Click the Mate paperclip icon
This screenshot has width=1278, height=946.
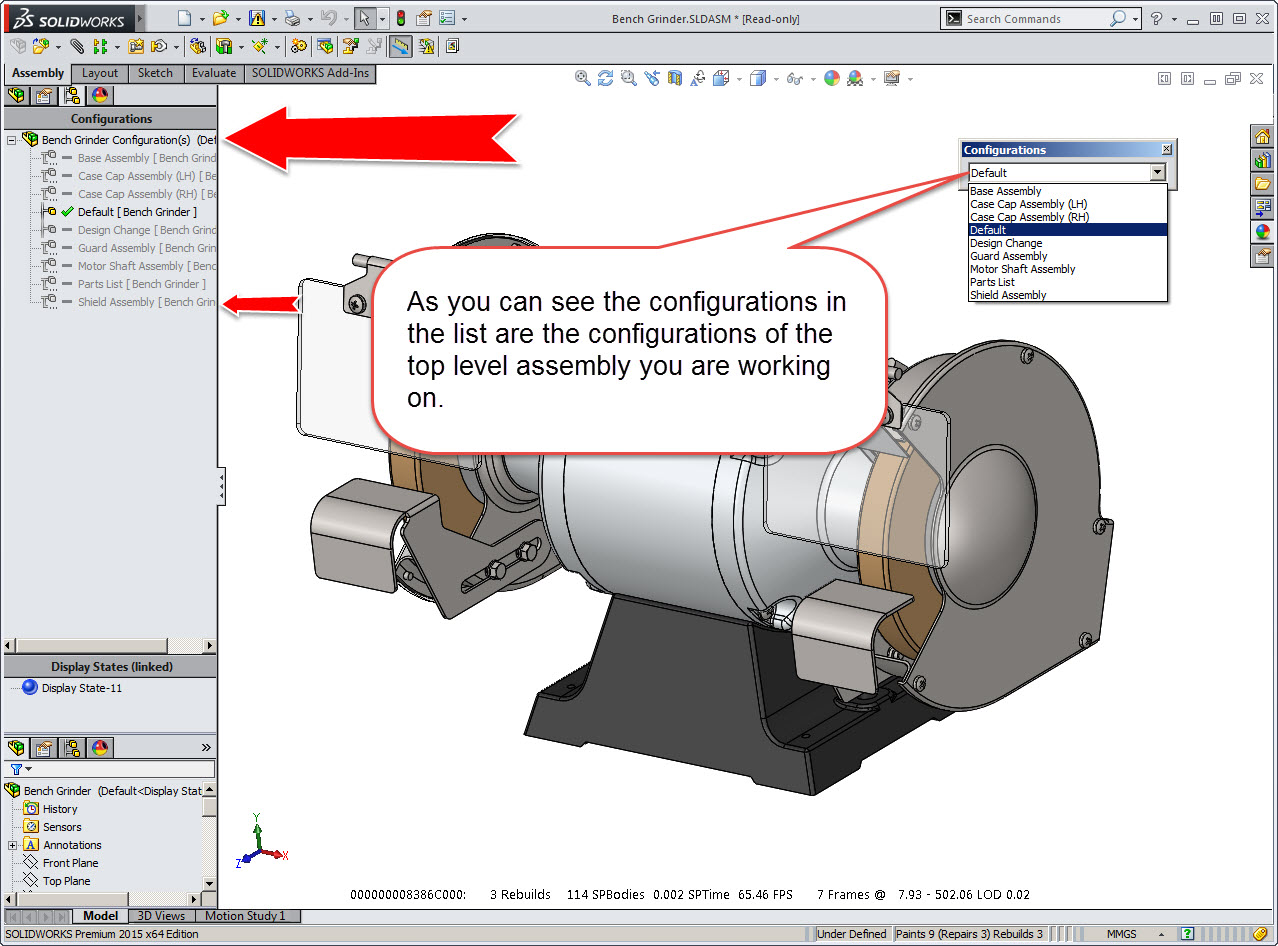click(77, 46)
